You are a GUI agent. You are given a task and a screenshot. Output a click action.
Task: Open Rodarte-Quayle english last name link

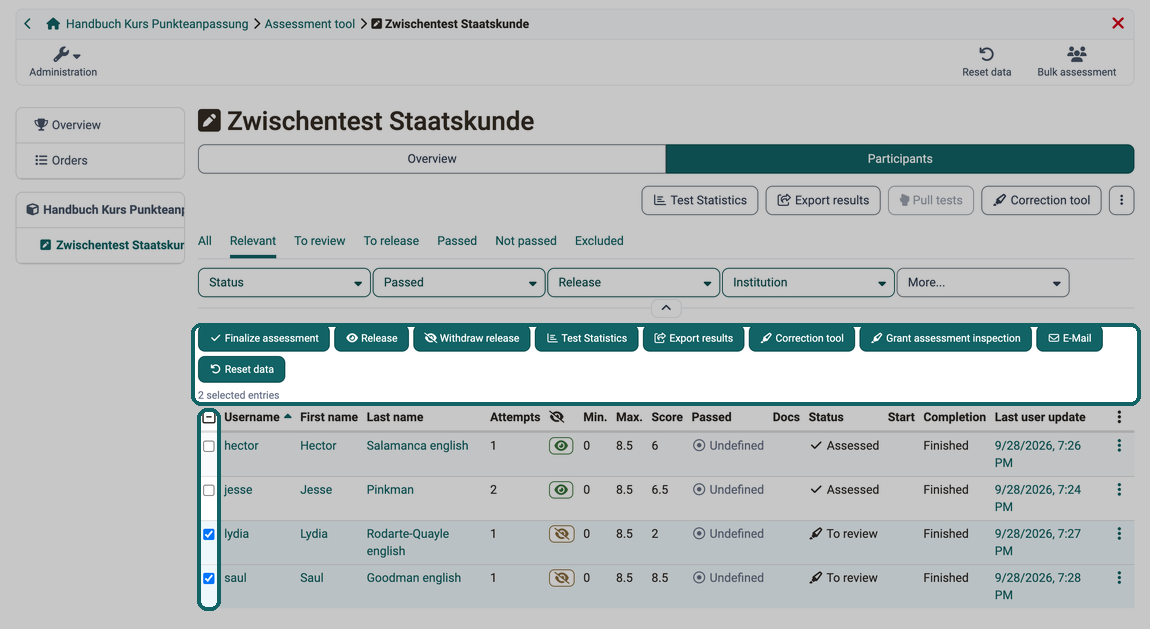tap(408, 542)
